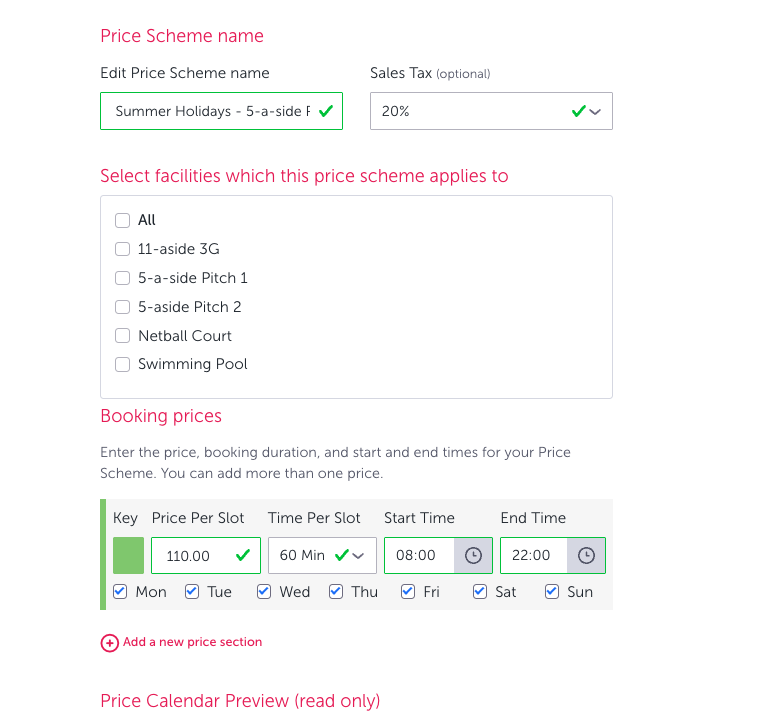The image size is (760, 722).
Task: Uncheck the Mon day checkbox
Action: [x=120, y=592]
